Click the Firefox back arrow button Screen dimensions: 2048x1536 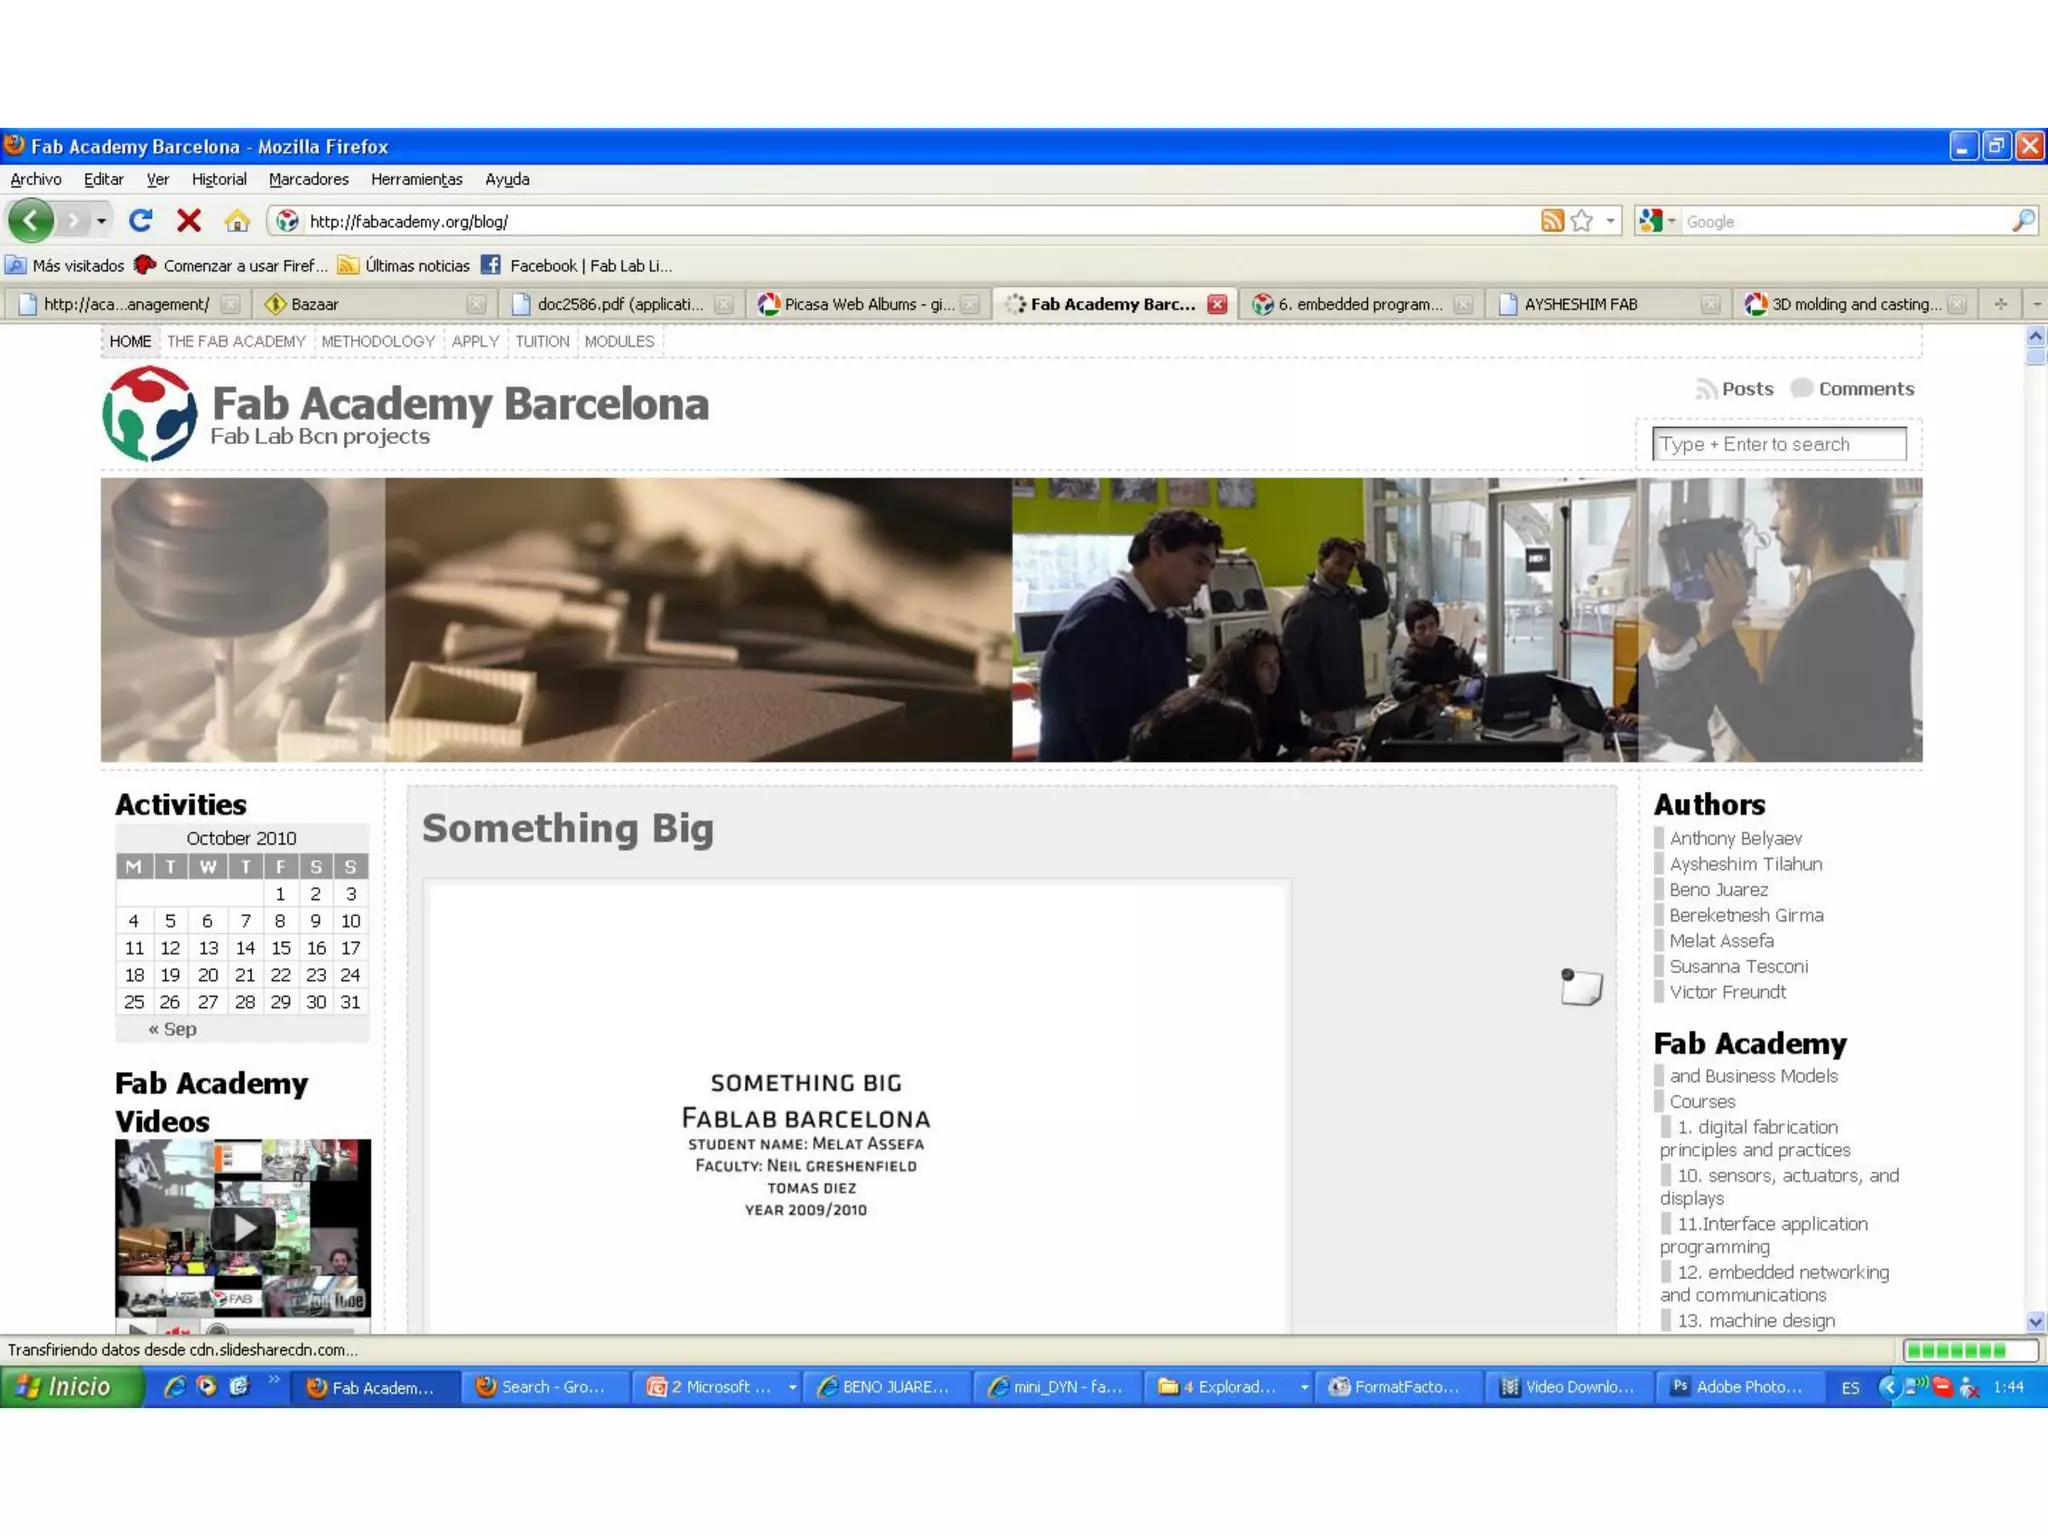31,220
